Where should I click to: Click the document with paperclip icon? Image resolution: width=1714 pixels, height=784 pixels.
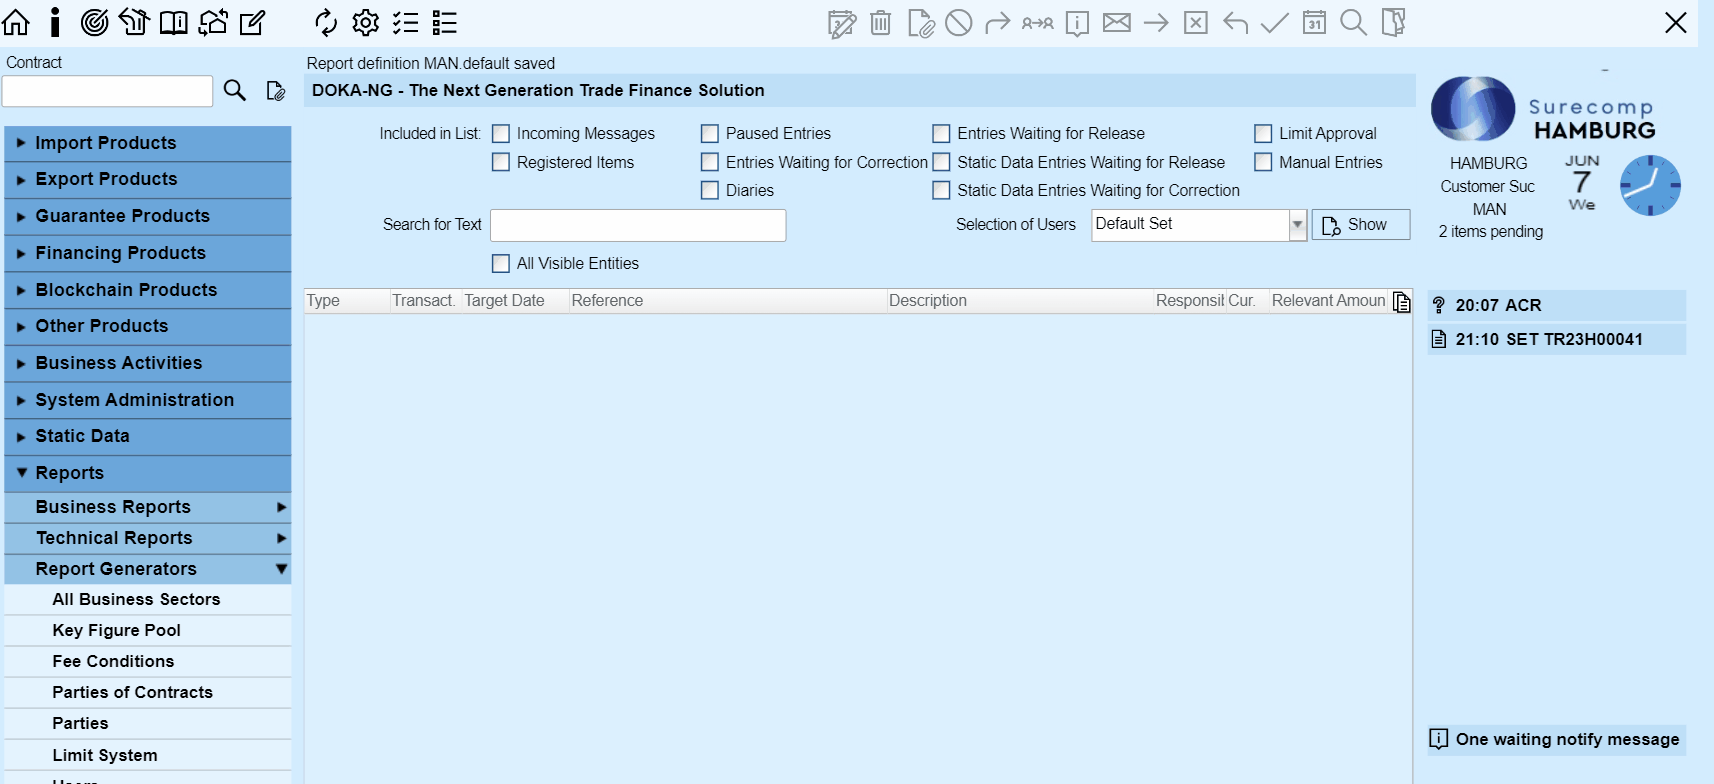click(x=920, y=22)
